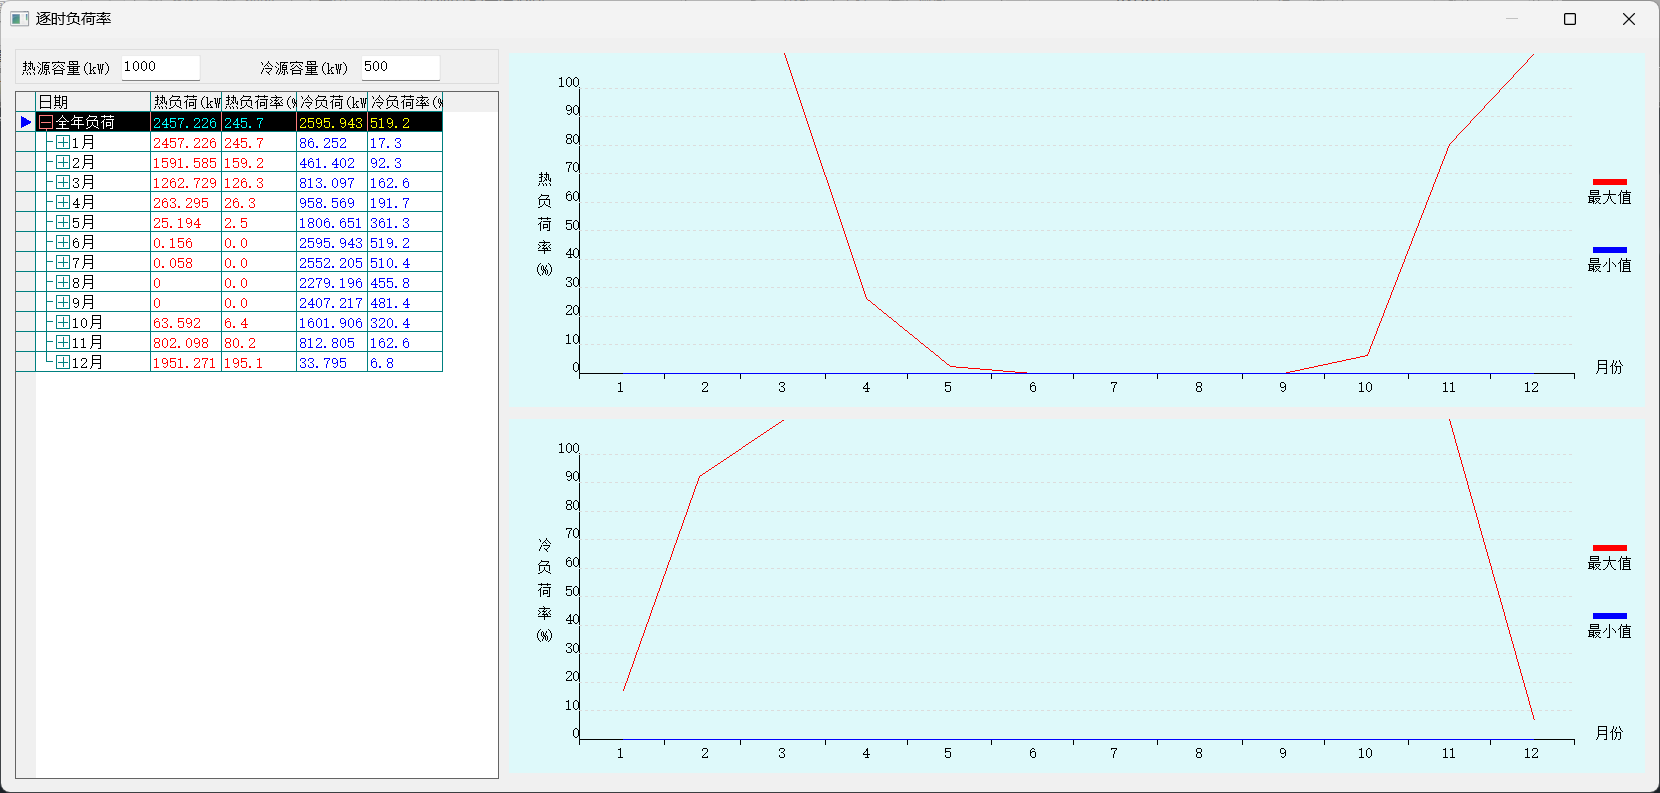Select the 10月 cooling rate cell 320.4
Viewport: 1660px width, 793px height.
click(404, 323)
